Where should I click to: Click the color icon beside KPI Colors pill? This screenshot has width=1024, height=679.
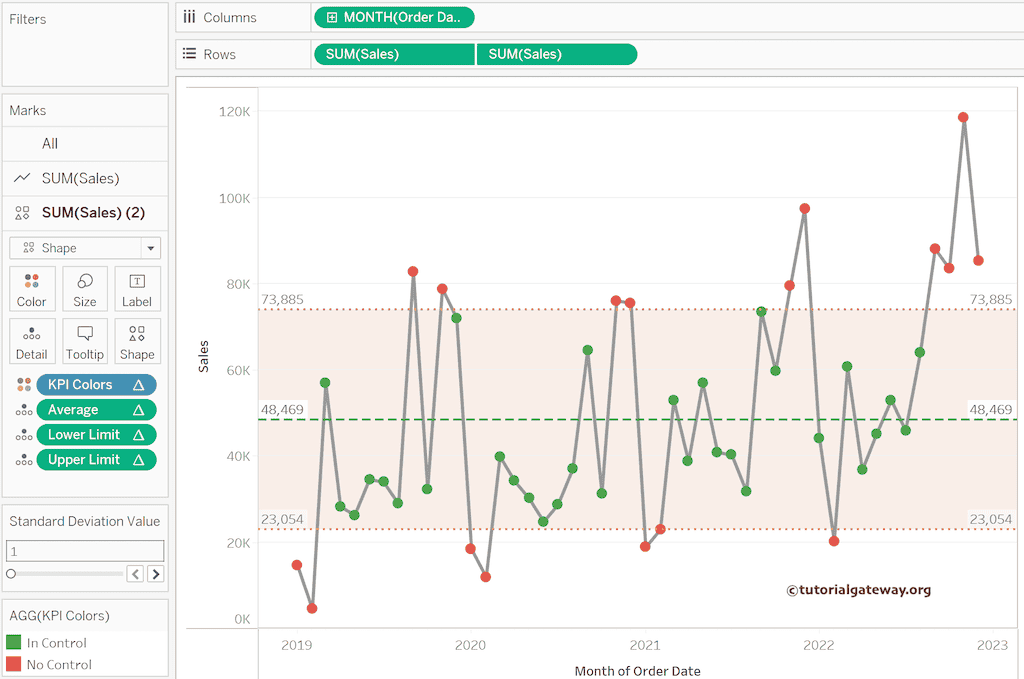23,385
